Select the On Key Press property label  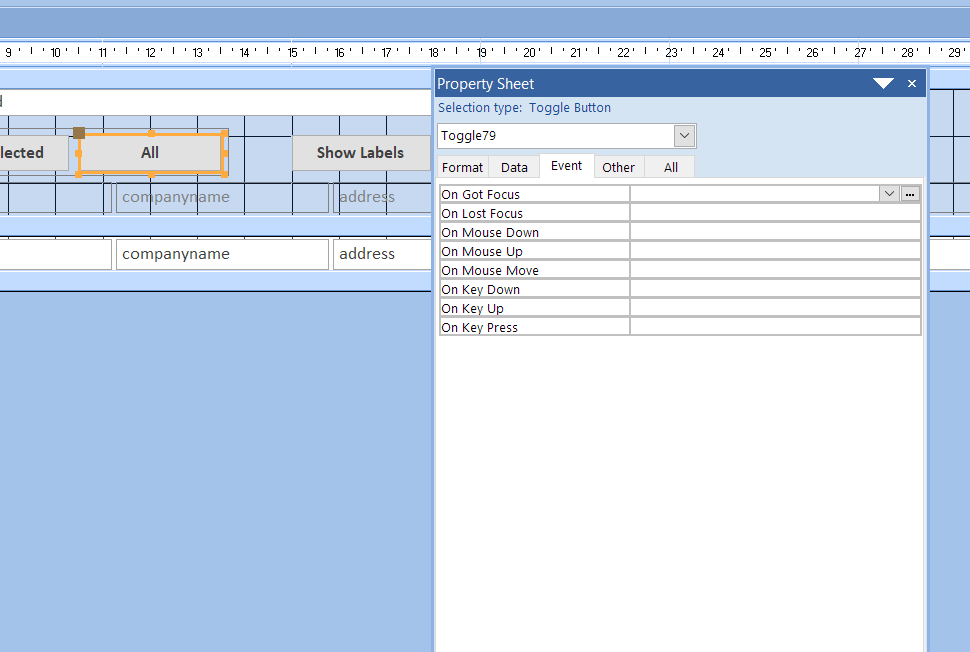tap(534, 327)
